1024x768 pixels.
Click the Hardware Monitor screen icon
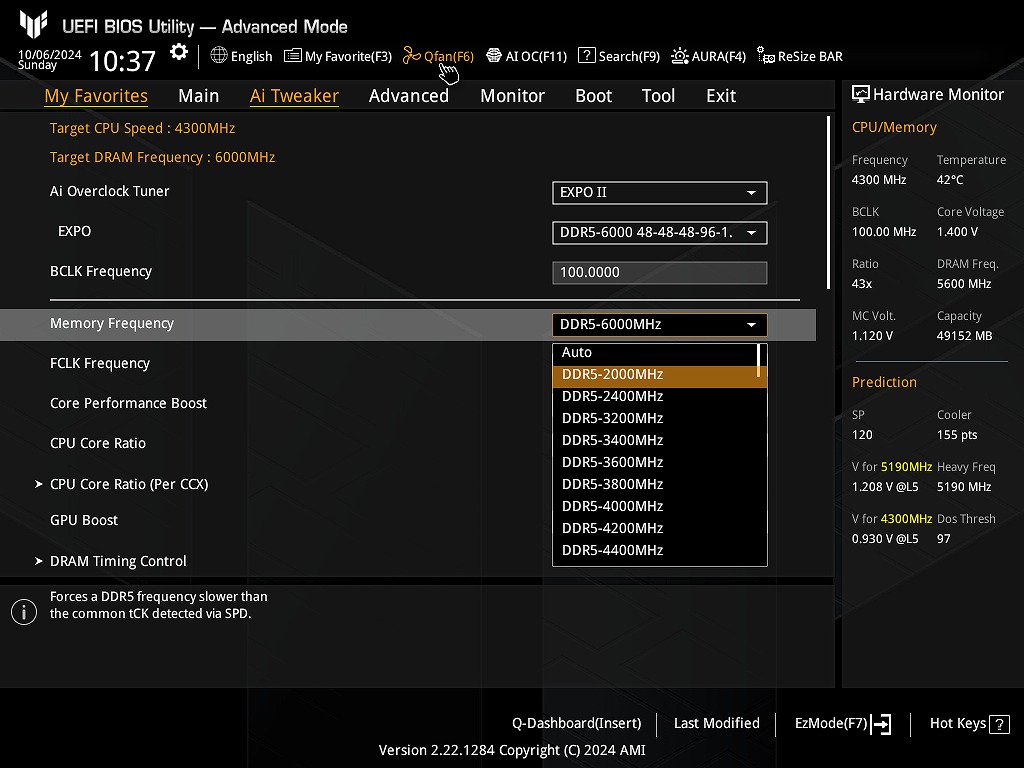[x=861, y=95]
